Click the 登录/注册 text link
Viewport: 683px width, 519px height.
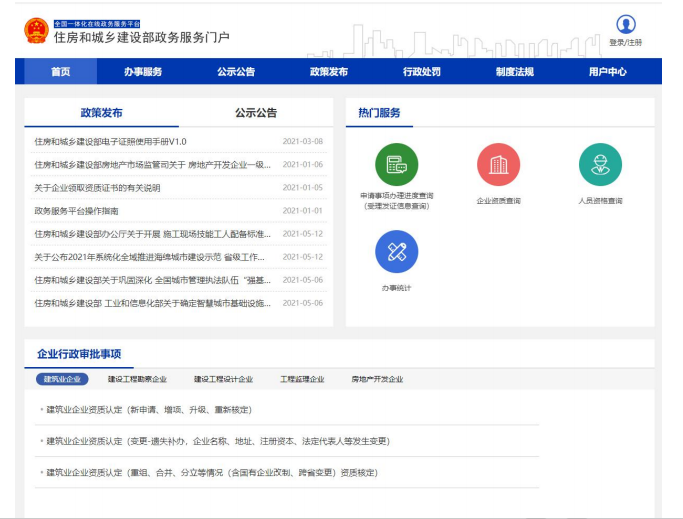[626, 43]
